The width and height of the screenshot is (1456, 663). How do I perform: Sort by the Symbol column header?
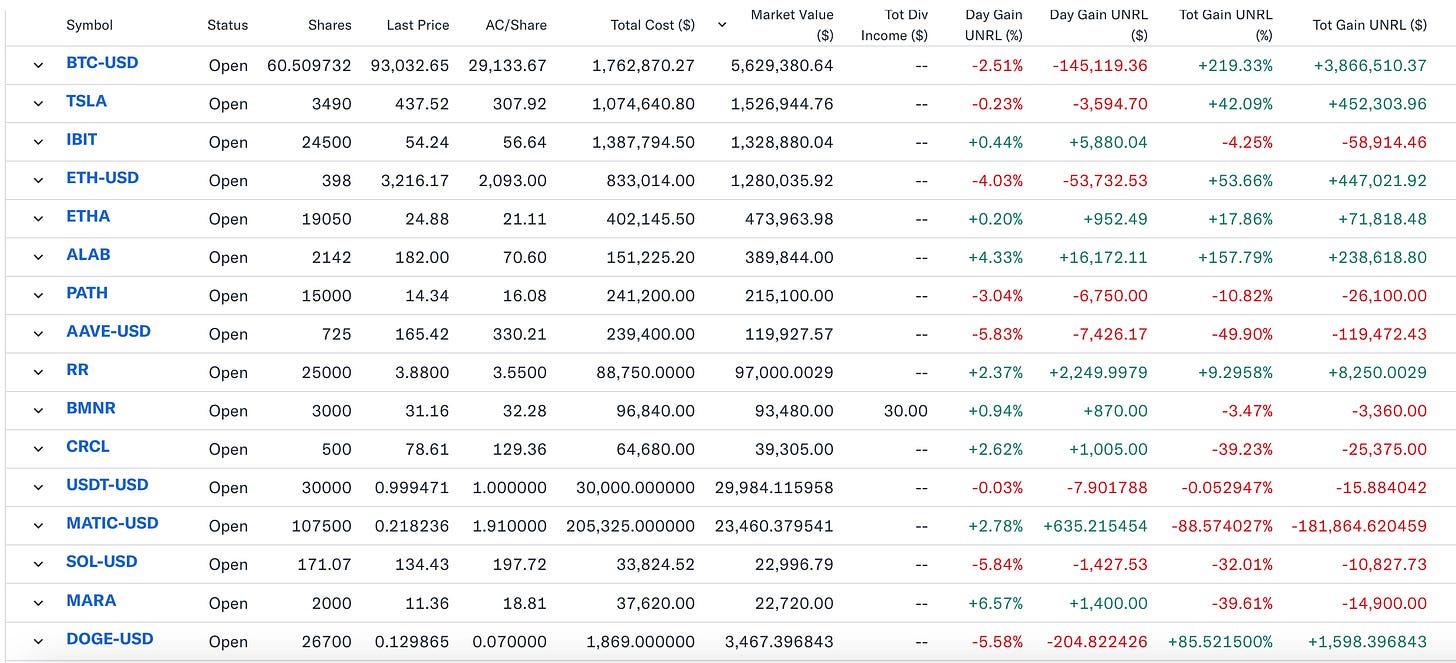click(89, 25)
